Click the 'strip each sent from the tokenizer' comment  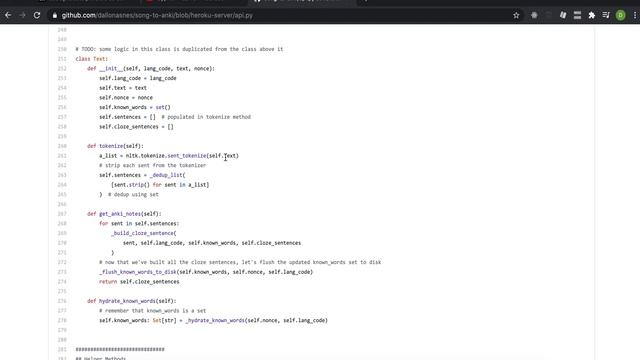pos(153,165)
